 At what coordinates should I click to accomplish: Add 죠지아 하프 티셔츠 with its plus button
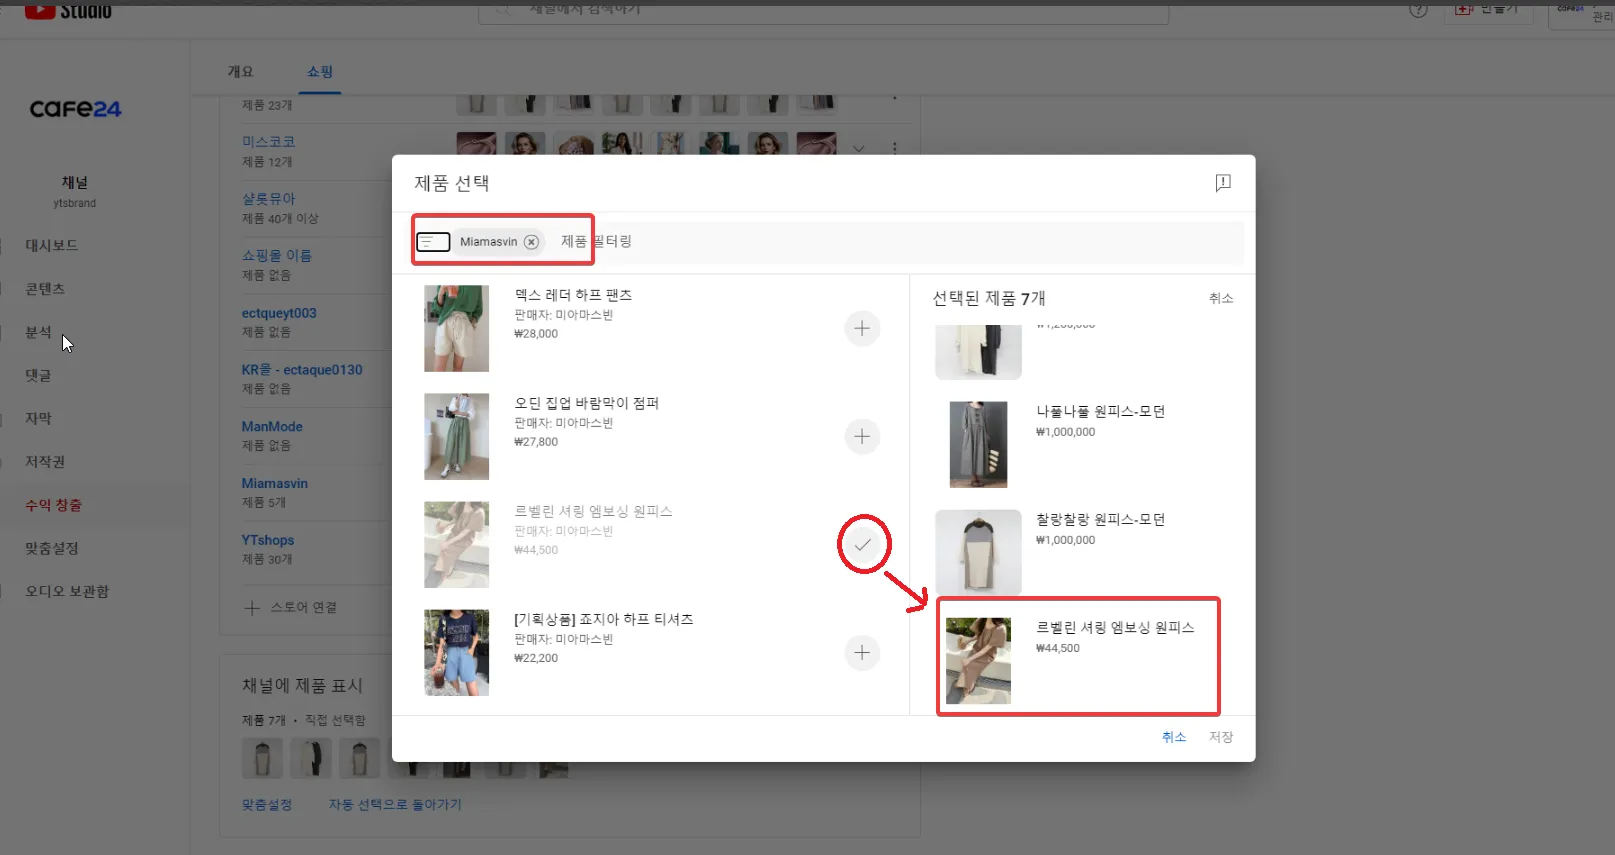[x=862, y=653]
